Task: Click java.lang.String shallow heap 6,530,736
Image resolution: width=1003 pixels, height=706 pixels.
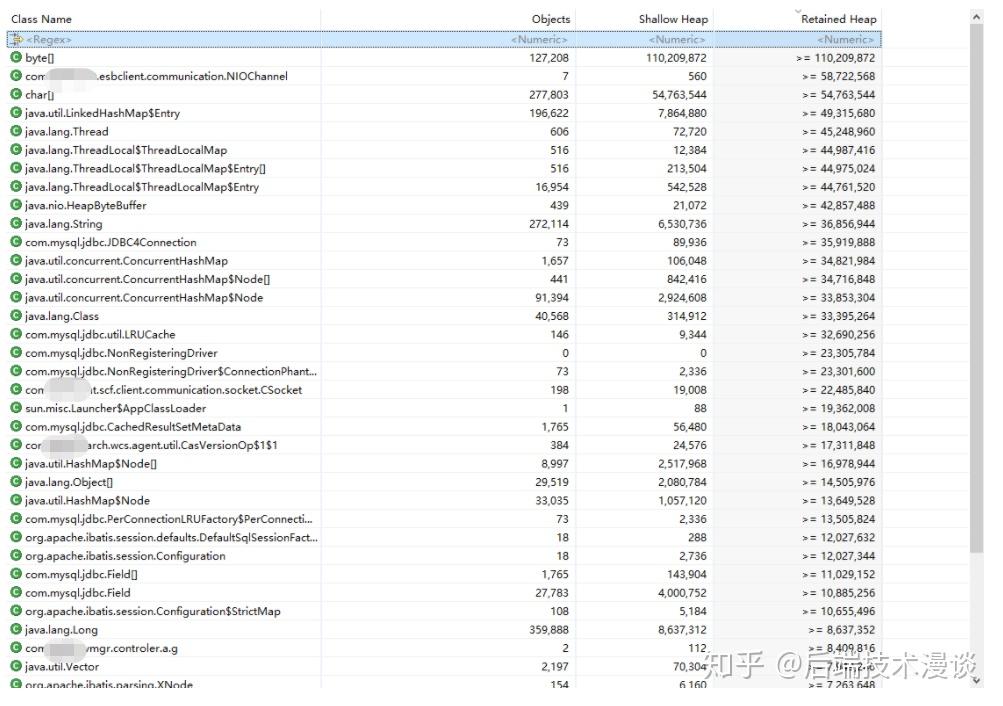Action: pyautogui.click(x=682, y=224)
